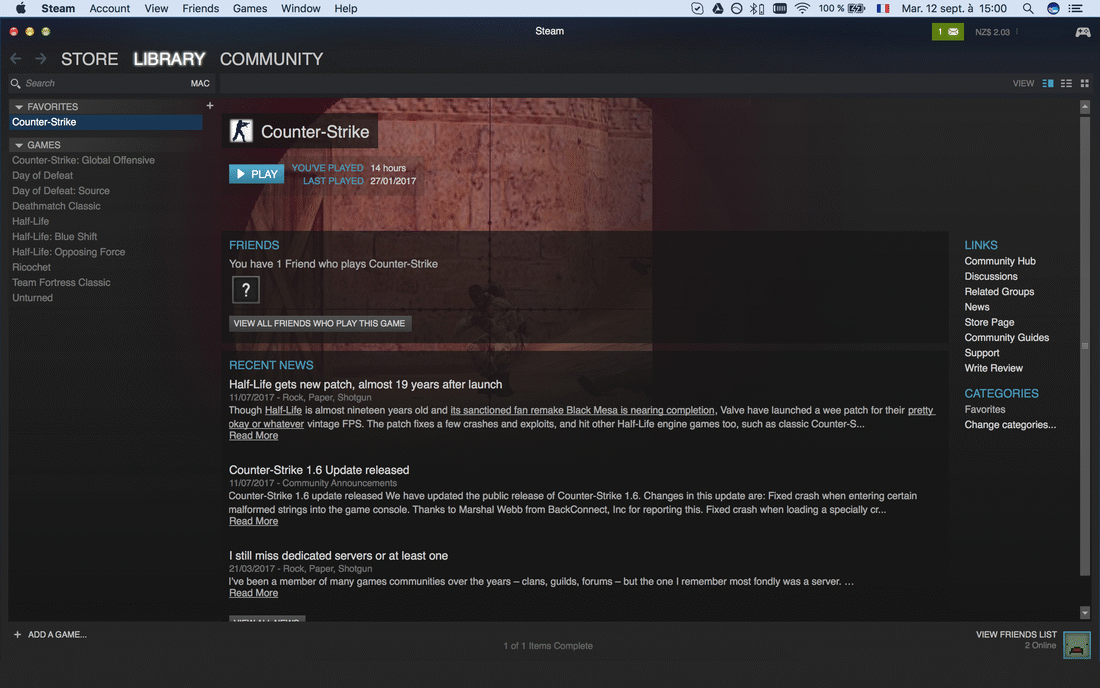Click the Counter-Strike game logo icon

click(x=241, y=131)
